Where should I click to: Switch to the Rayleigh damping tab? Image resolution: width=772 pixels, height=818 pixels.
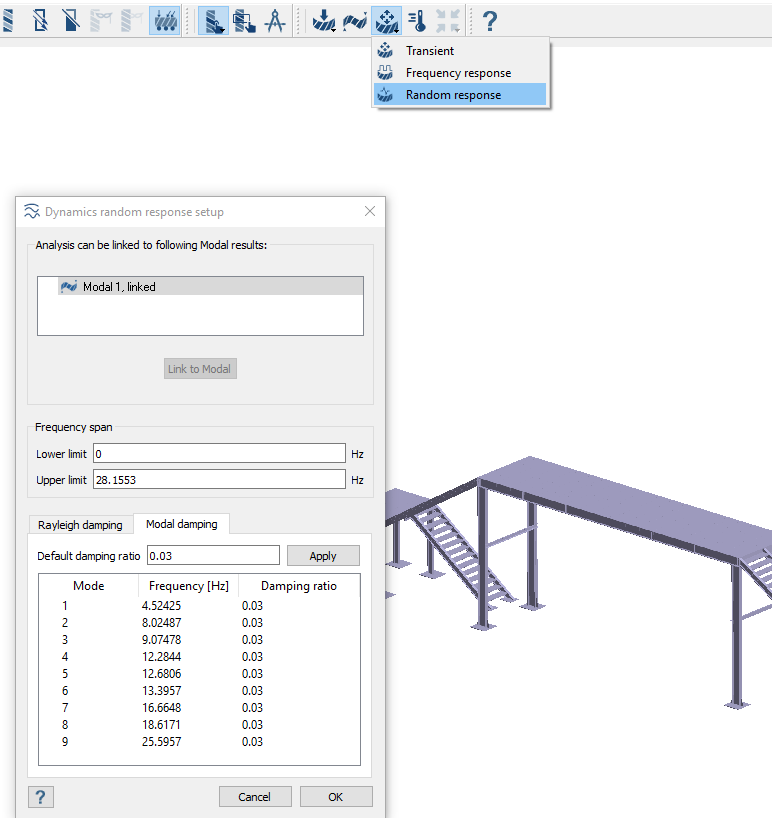click(80, 525)
